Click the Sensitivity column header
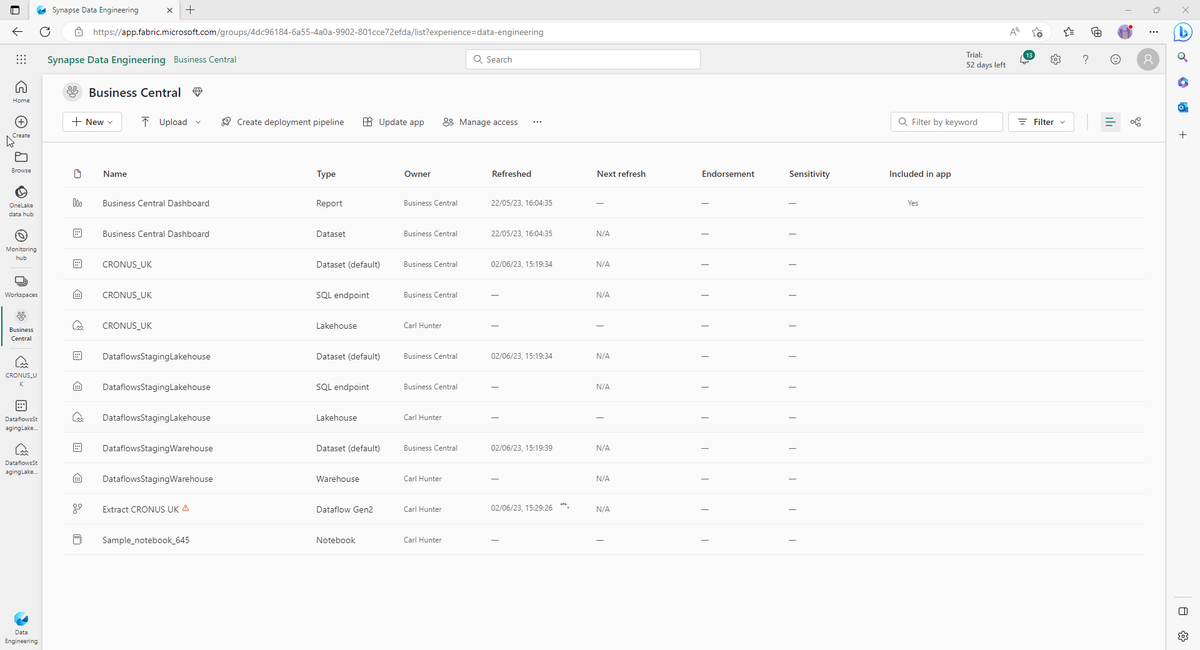Viewport: 1200px width, 650px height. [x=810, y=174]
